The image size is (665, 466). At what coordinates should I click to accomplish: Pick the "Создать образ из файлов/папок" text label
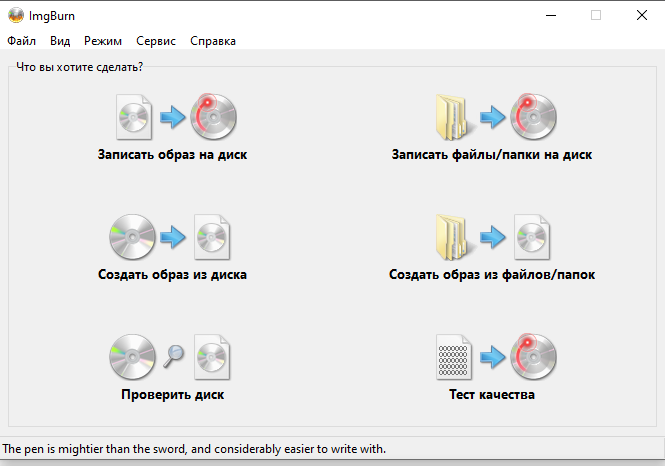[x=492, y=274]
